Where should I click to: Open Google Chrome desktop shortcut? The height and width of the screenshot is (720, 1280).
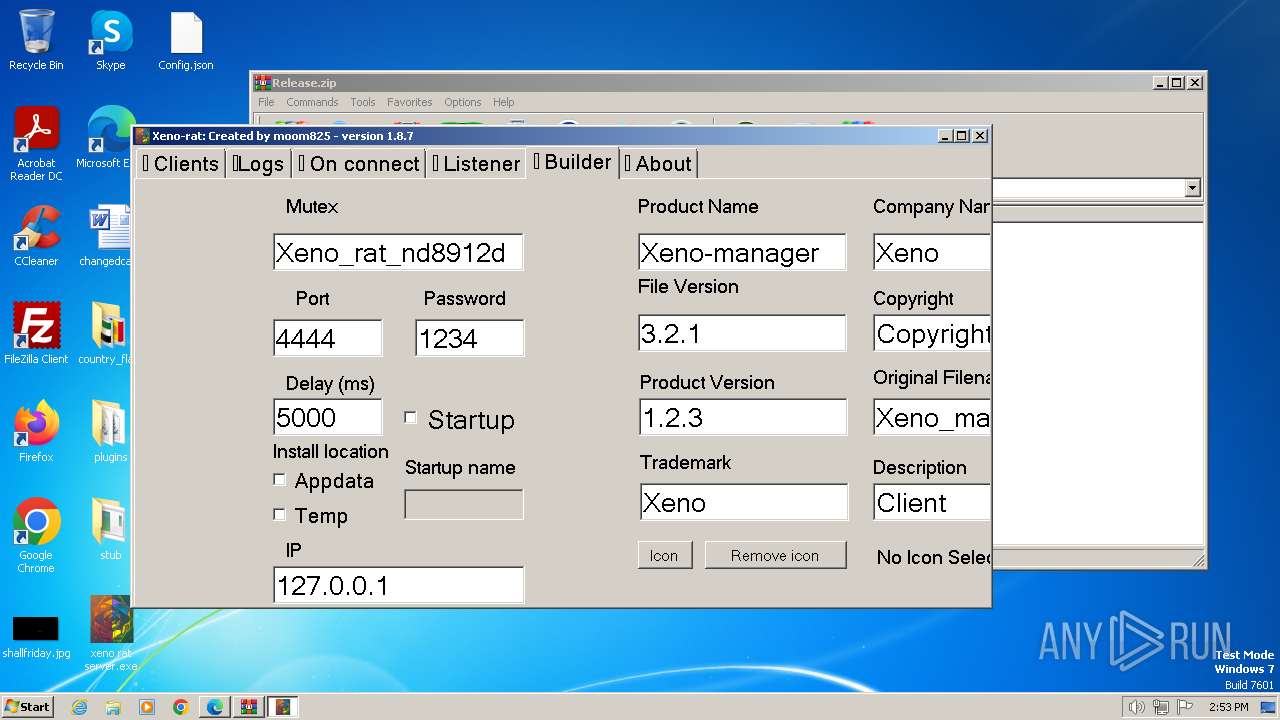pyautogui.click(x=36, y=536)
